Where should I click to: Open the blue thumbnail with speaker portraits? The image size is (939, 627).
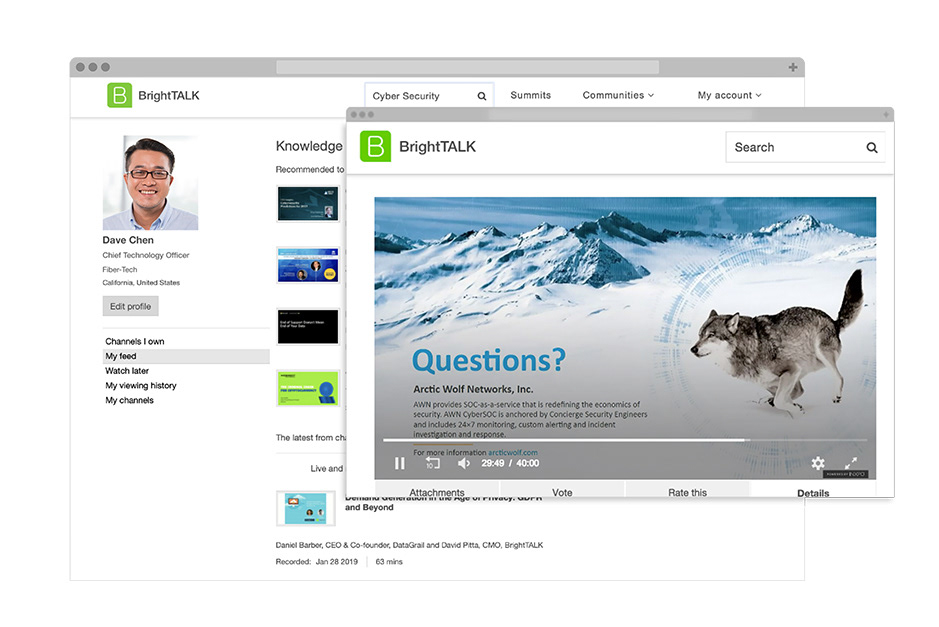pos(308,265)
